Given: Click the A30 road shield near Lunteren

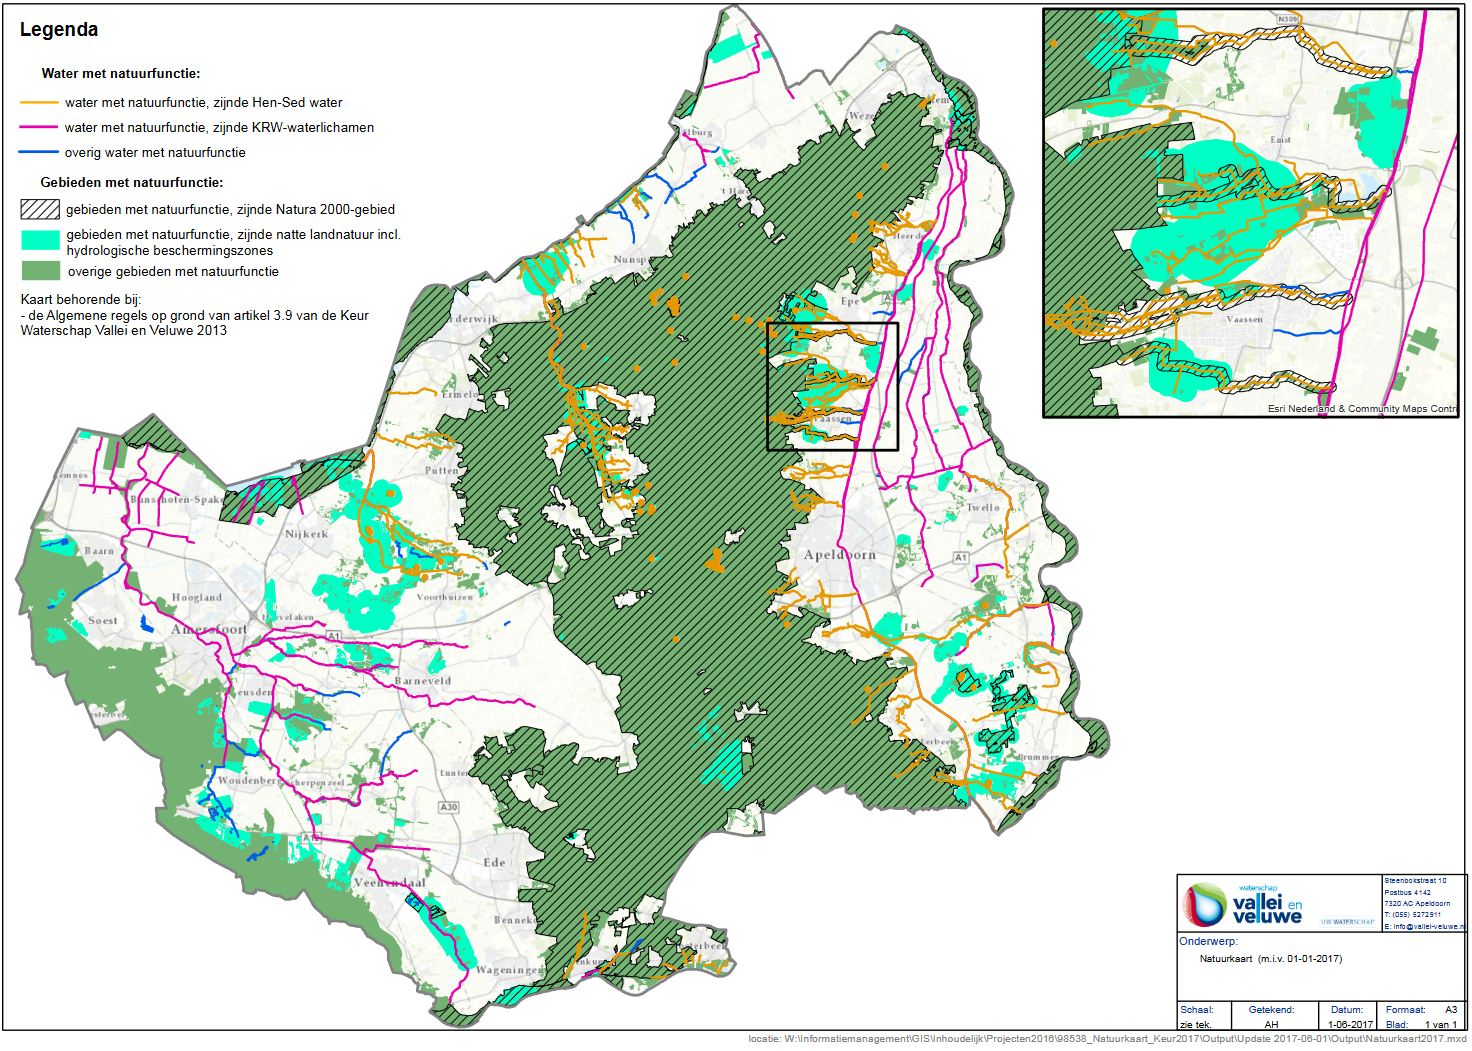Looking at the screenshot, I should tap(449, 807).
